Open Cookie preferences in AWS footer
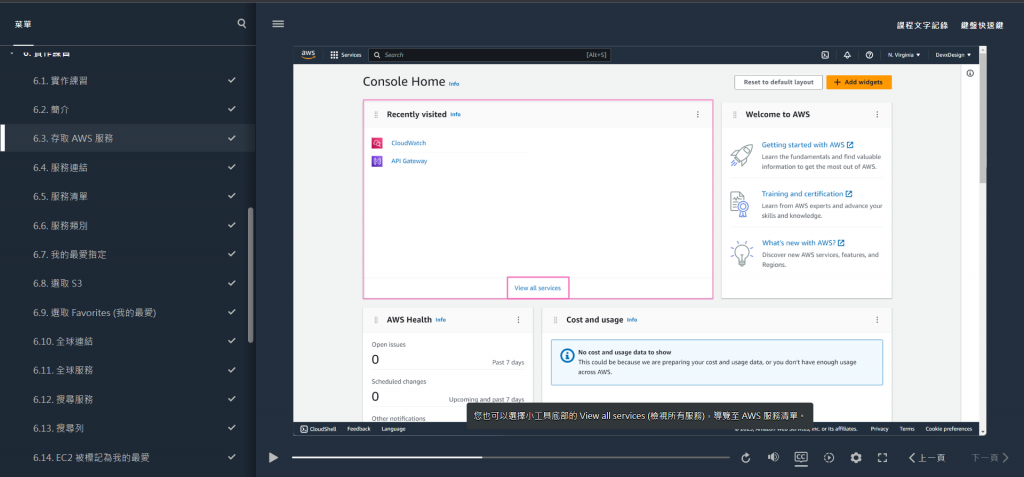The image size is (1024, 477). pos(948,429)
